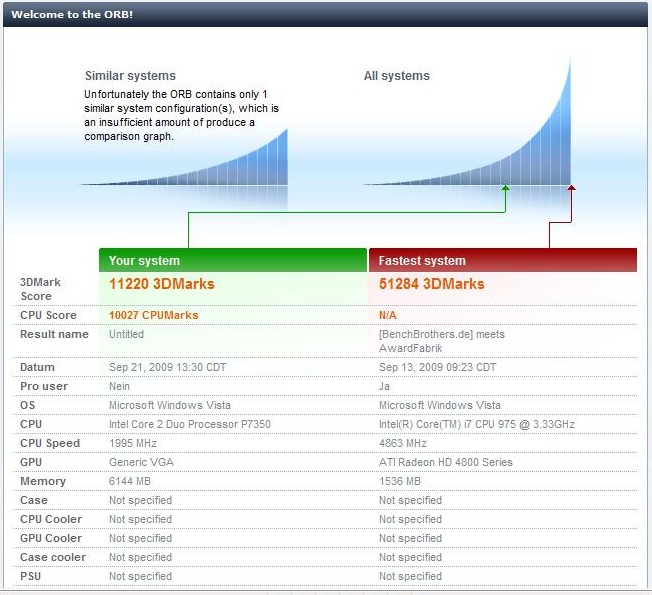The image size is (652, 595).
Task: Click the 'GPU Cooler' row label
Action: coord(51,538)
